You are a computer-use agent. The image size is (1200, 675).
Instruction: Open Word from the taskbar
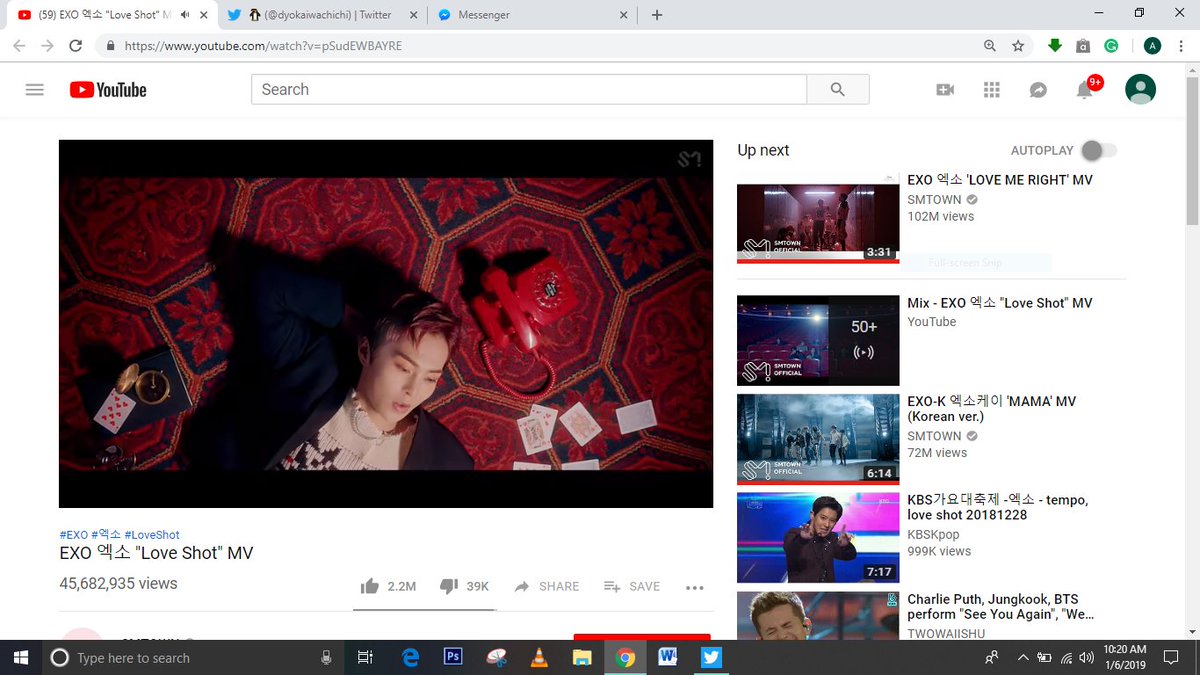point(668,657)
